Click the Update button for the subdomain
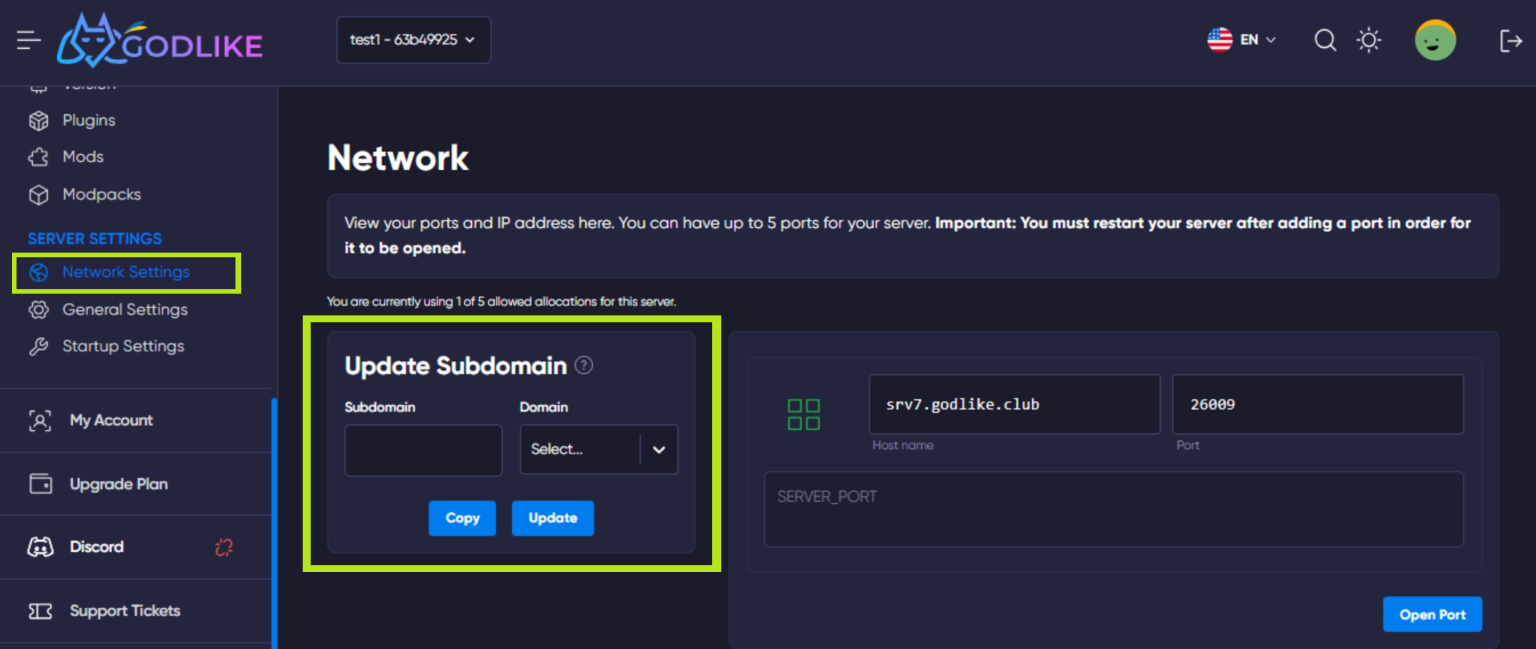Image resolution: width=1536 pixels, height=649 pixels. click(x=553, y=518)
